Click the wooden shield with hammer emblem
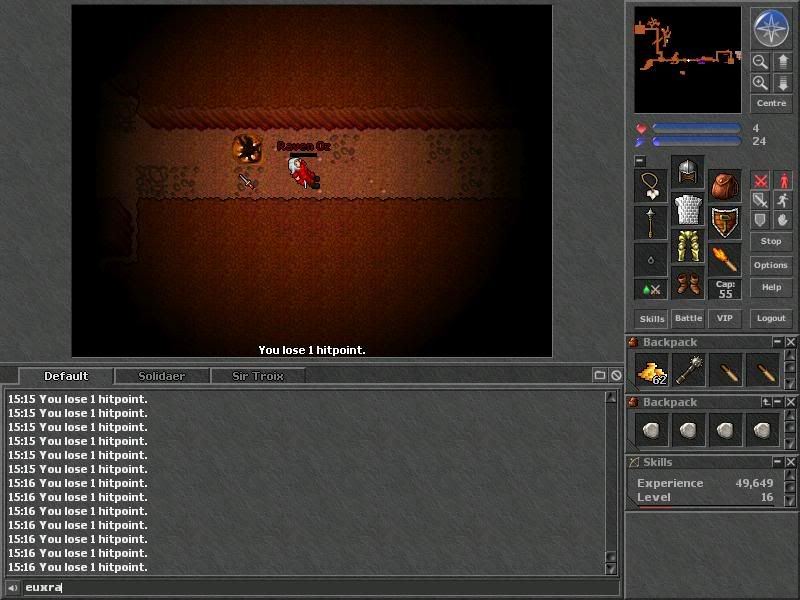 pyautogui.click(x=724, y=223)
